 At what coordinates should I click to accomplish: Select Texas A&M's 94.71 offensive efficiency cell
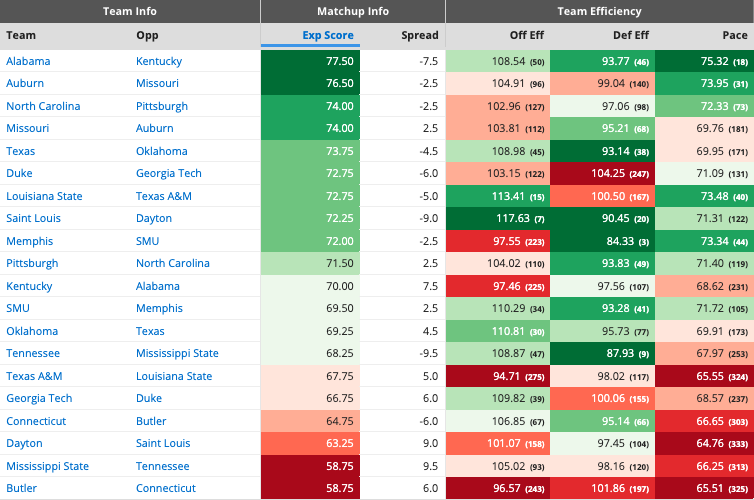pyautogui.click(x=498, y=376)
